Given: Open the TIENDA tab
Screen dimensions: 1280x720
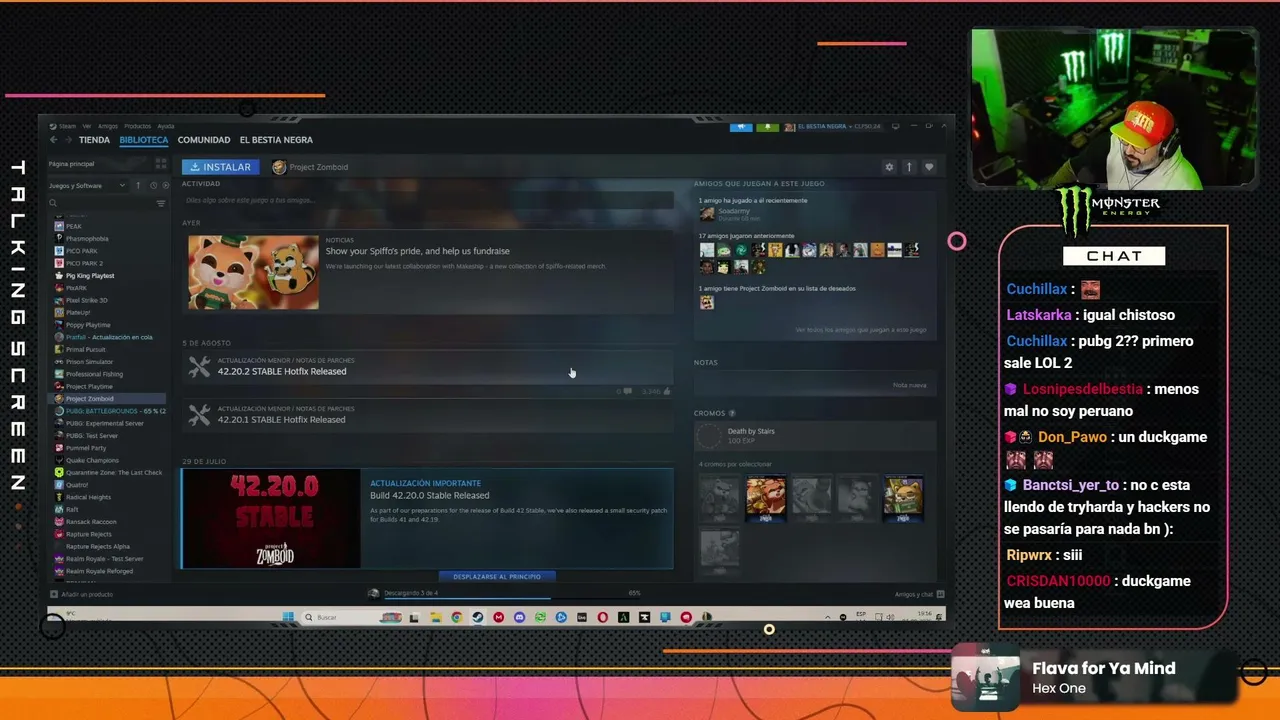Looking at the screenshot, I should (94, 140).
